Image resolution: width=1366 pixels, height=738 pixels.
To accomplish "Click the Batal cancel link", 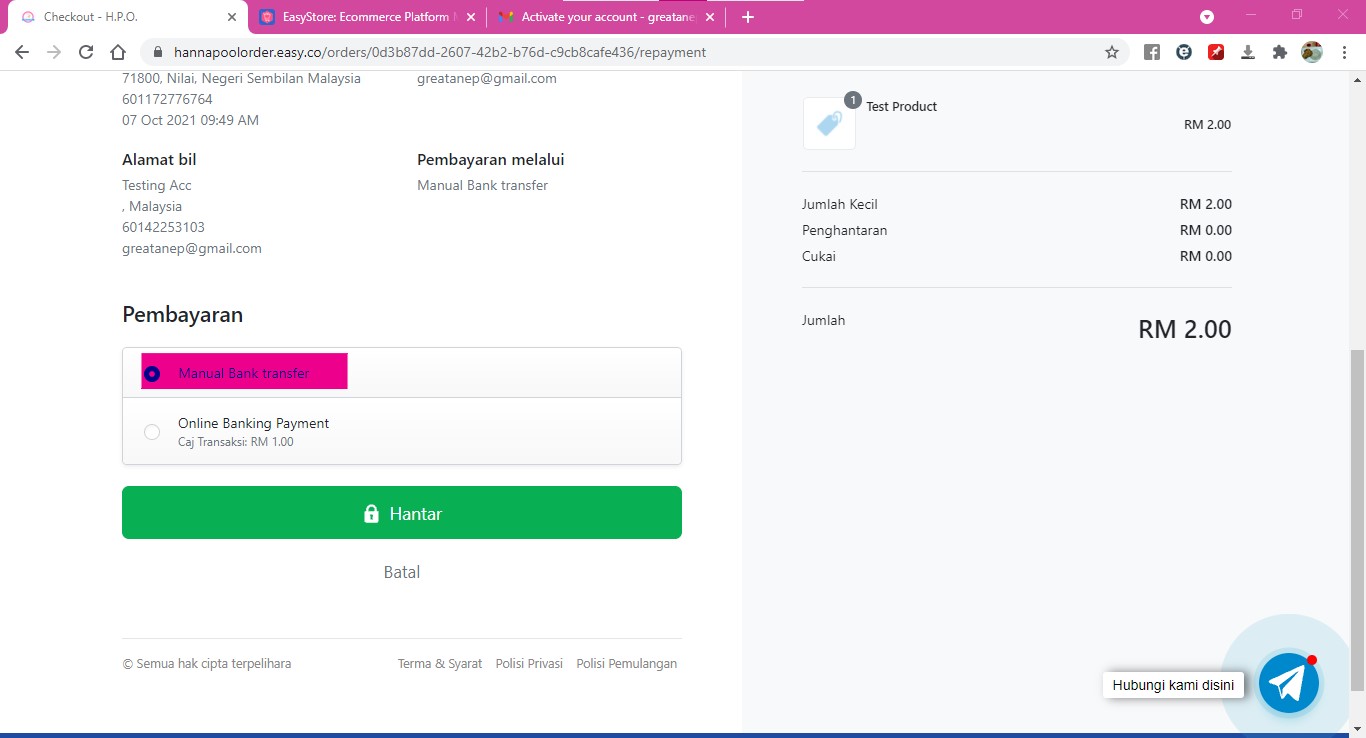I will click(402, 572).
